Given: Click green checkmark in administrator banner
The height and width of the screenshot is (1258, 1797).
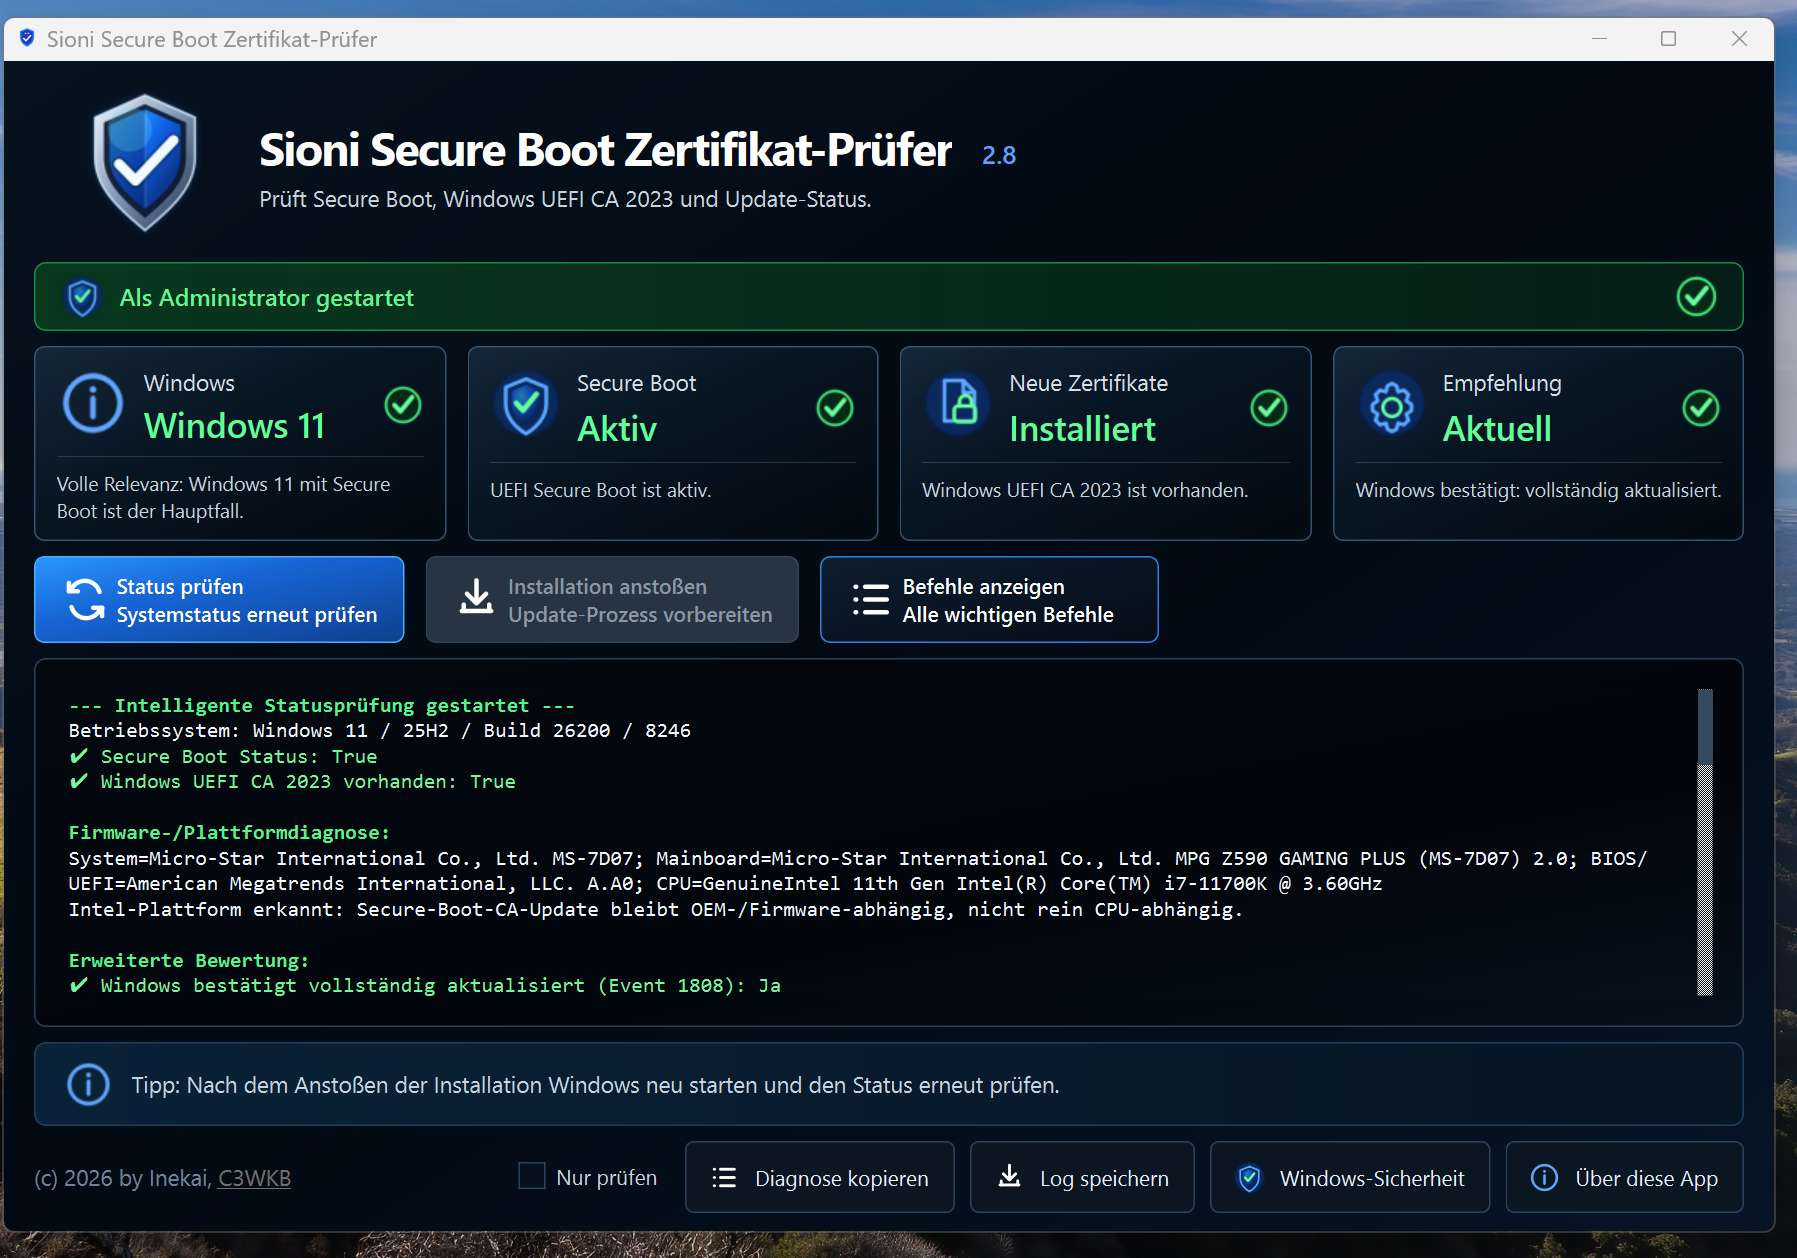Looking at the screenshot, I should [1695, 297].
